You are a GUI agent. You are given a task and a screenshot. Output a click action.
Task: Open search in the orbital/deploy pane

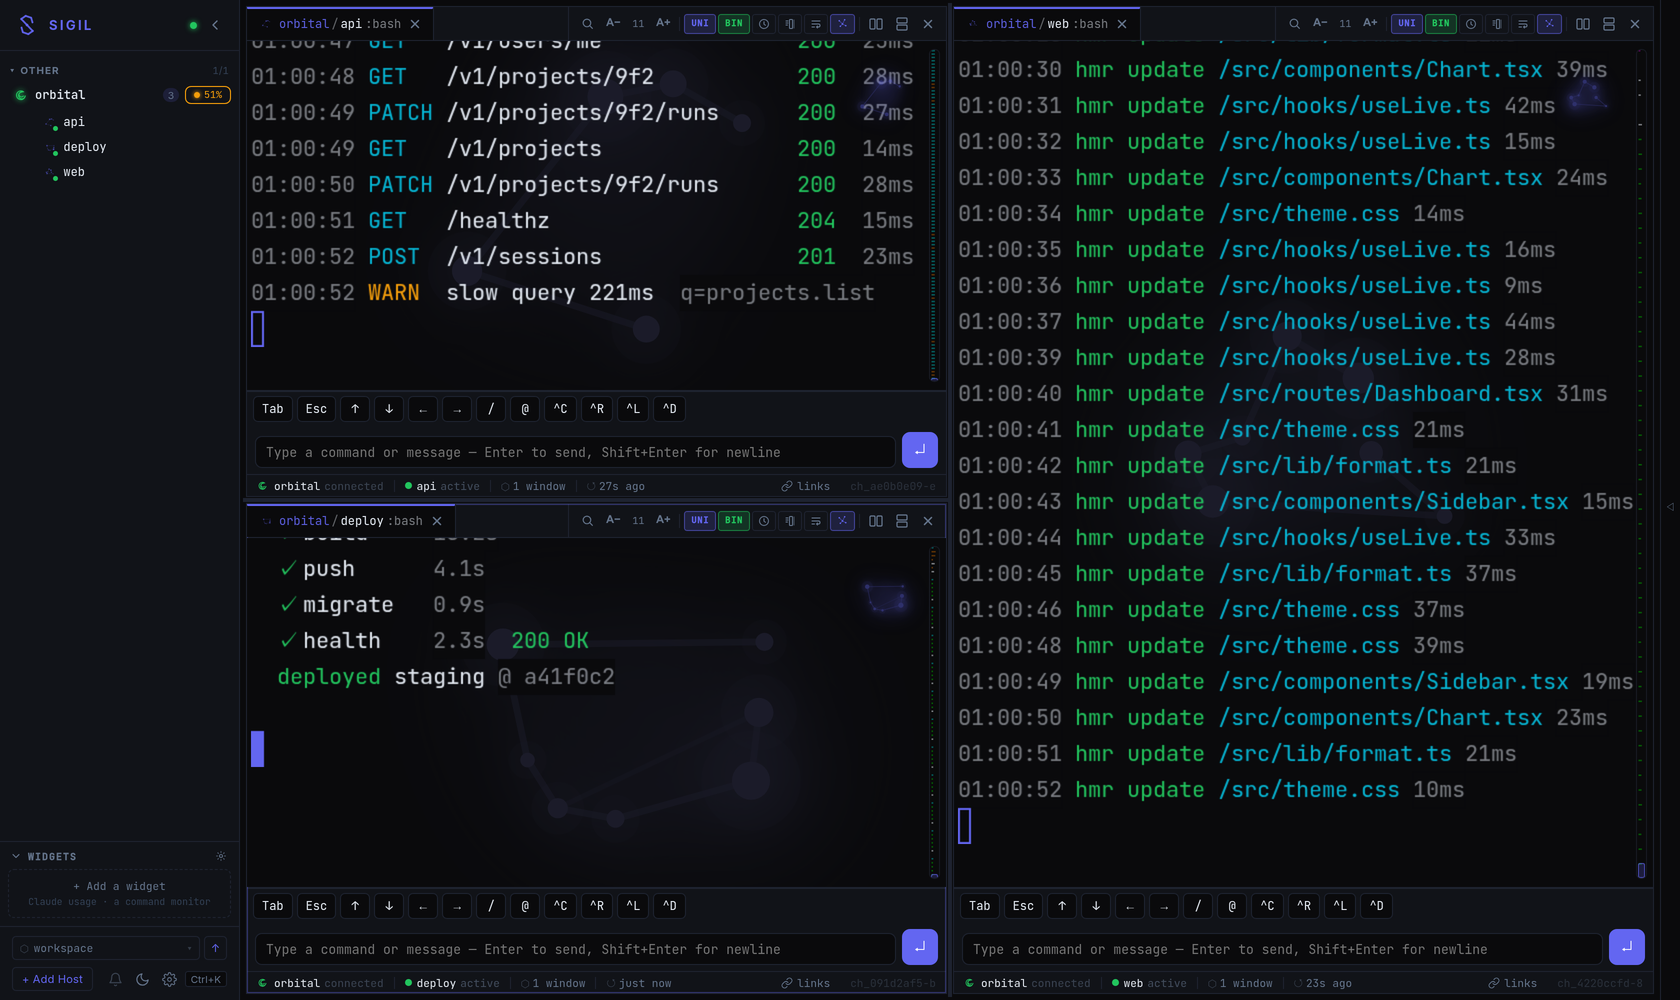[x=587, y=521]
